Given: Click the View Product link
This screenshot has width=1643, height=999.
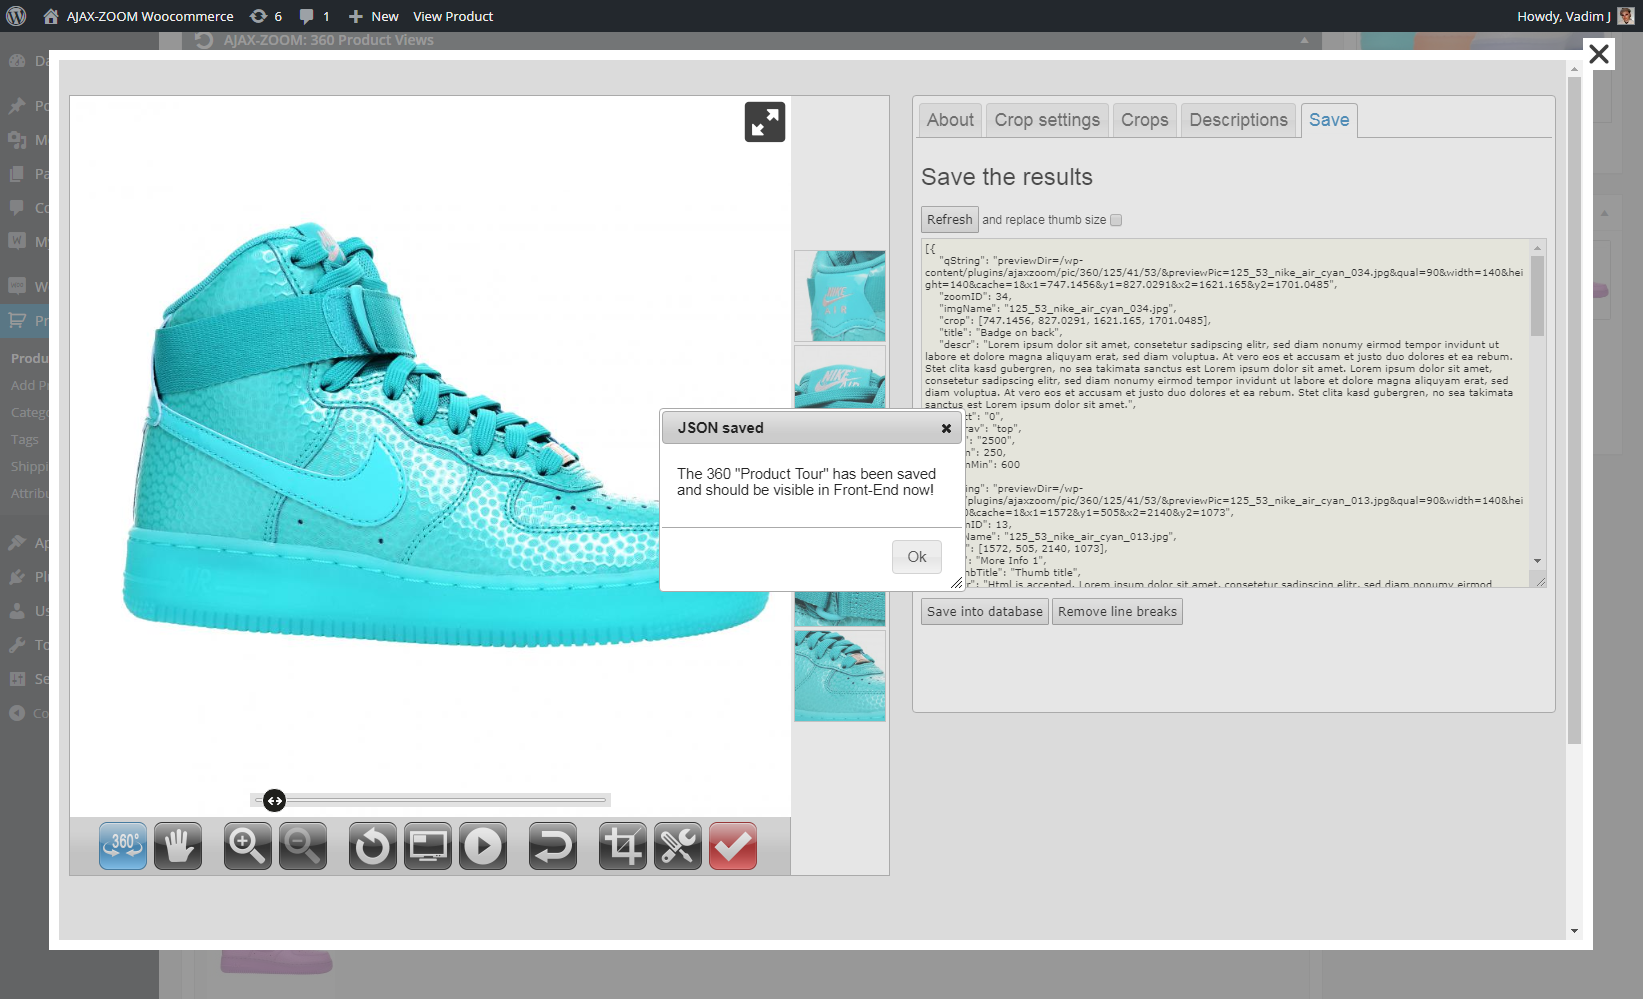Looking at the screenshot, I should pyautogui.click(x=453, y=16).
